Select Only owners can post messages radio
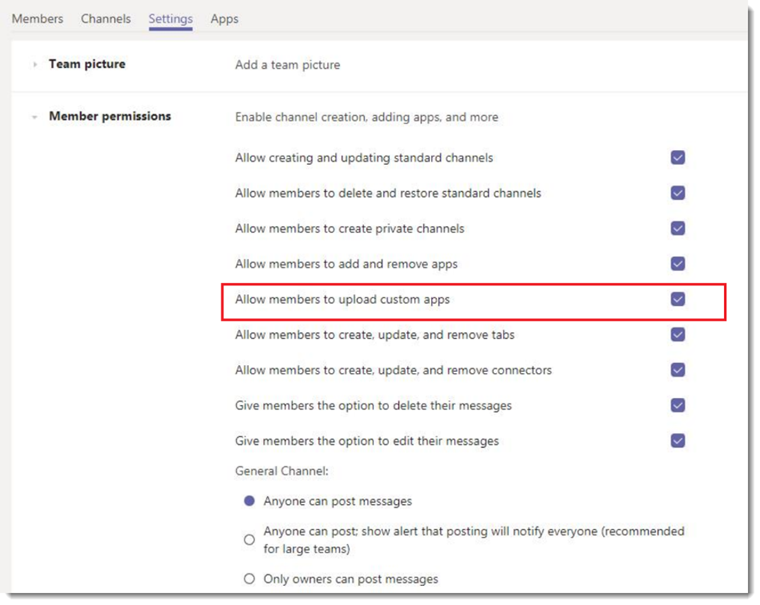The height and width of the screenshot is (605, 760). (249, 578)
